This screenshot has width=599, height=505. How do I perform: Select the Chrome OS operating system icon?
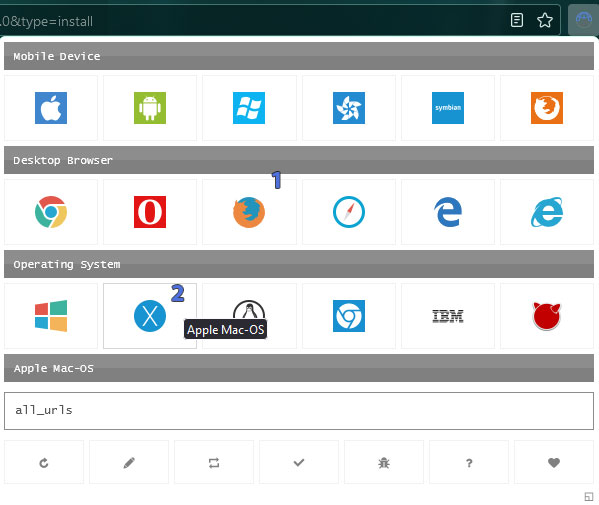349,316
